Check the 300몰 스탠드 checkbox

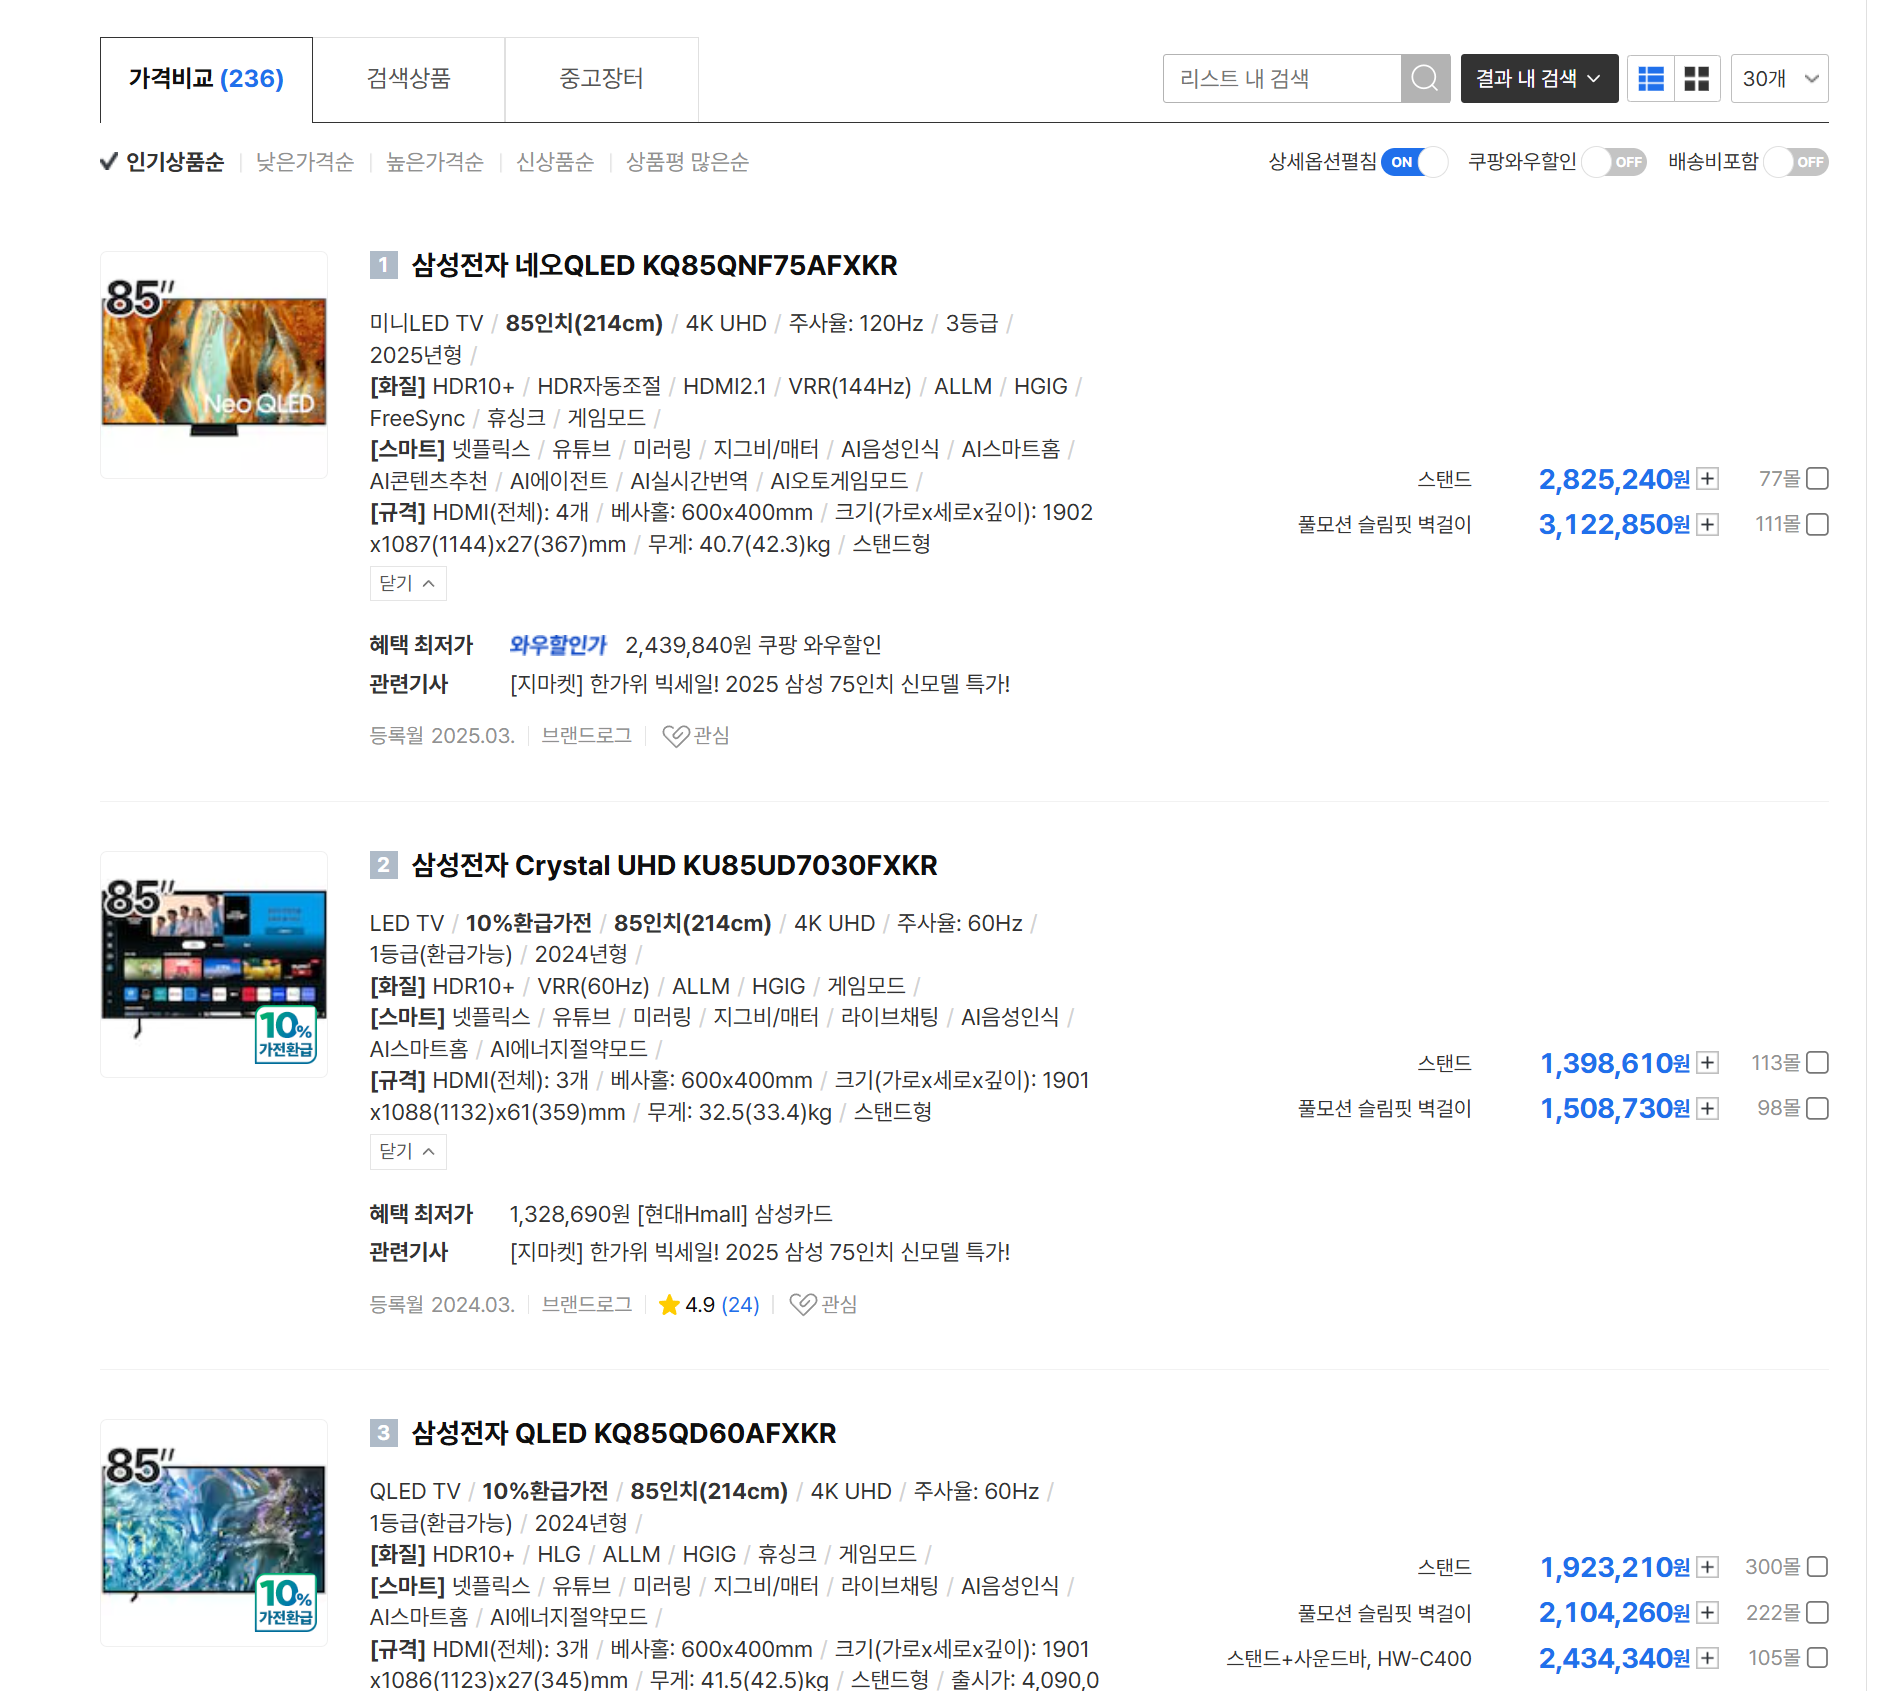(x=1818, y=1567)
